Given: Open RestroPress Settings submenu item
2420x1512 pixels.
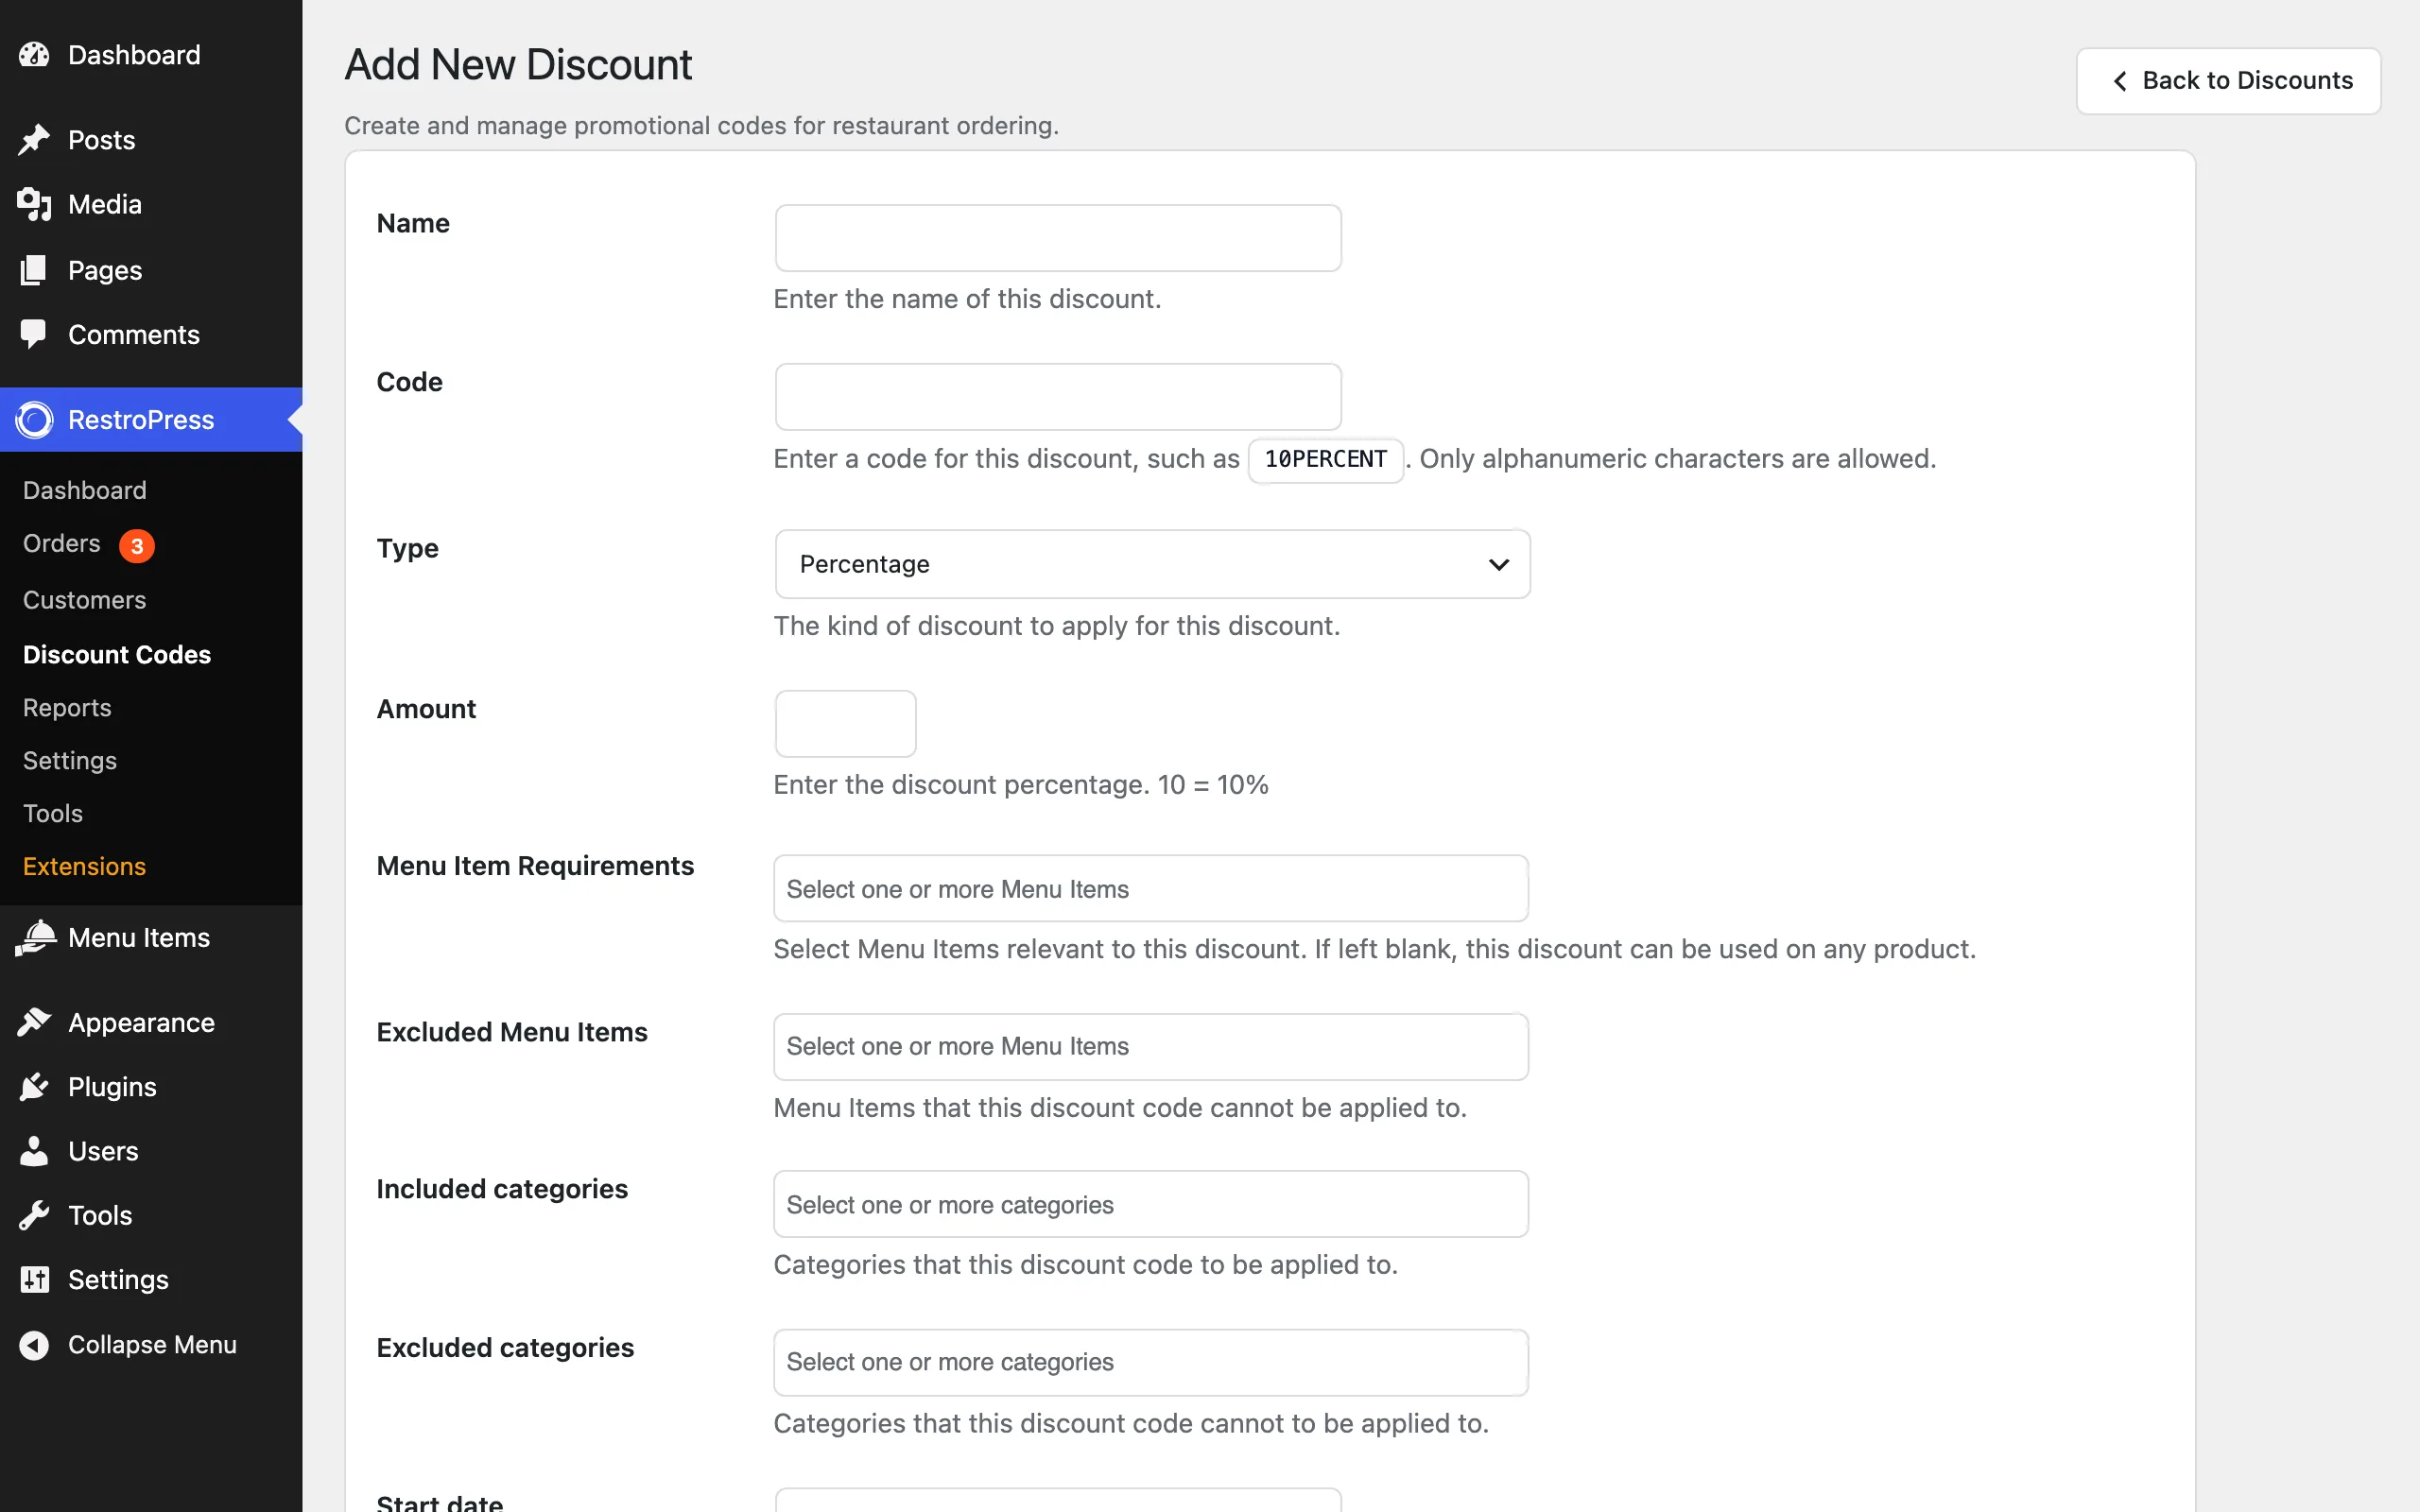Looking at the screenshot, I should click(70, 760).
